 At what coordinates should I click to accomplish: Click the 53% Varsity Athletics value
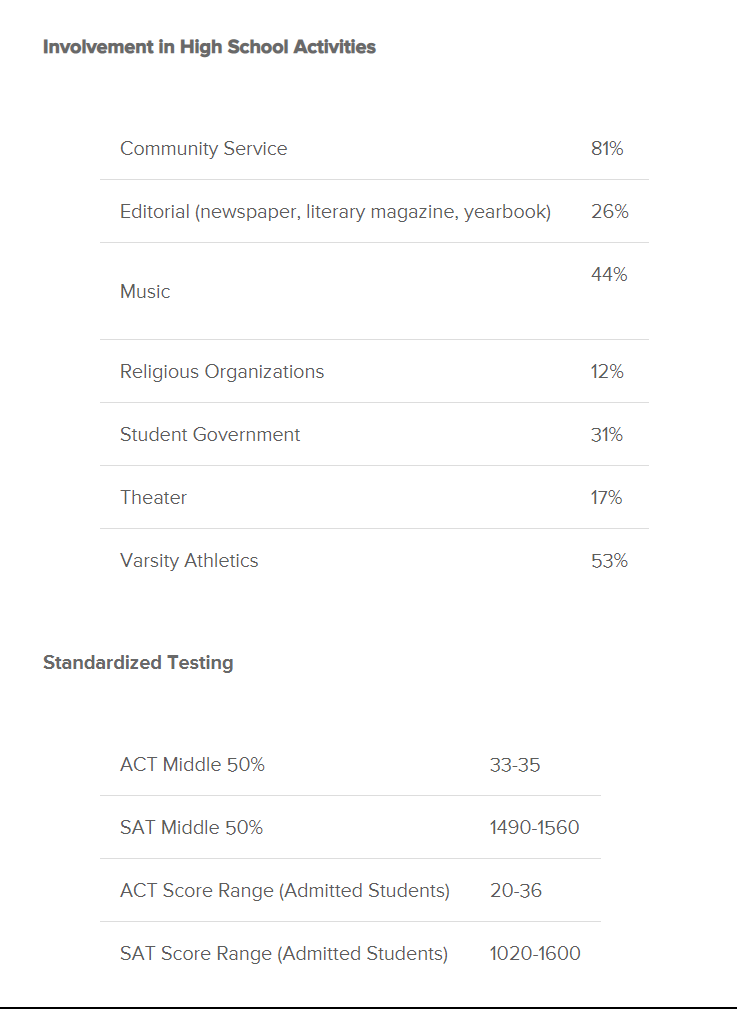[609, 561]
